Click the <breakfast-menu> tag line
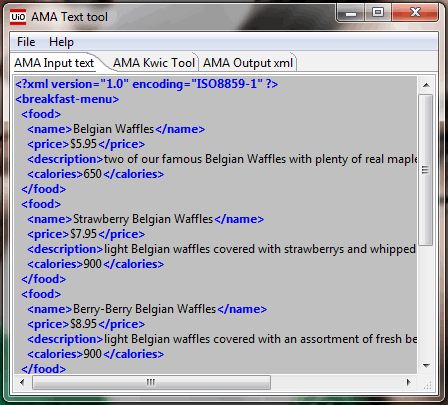 67,99
